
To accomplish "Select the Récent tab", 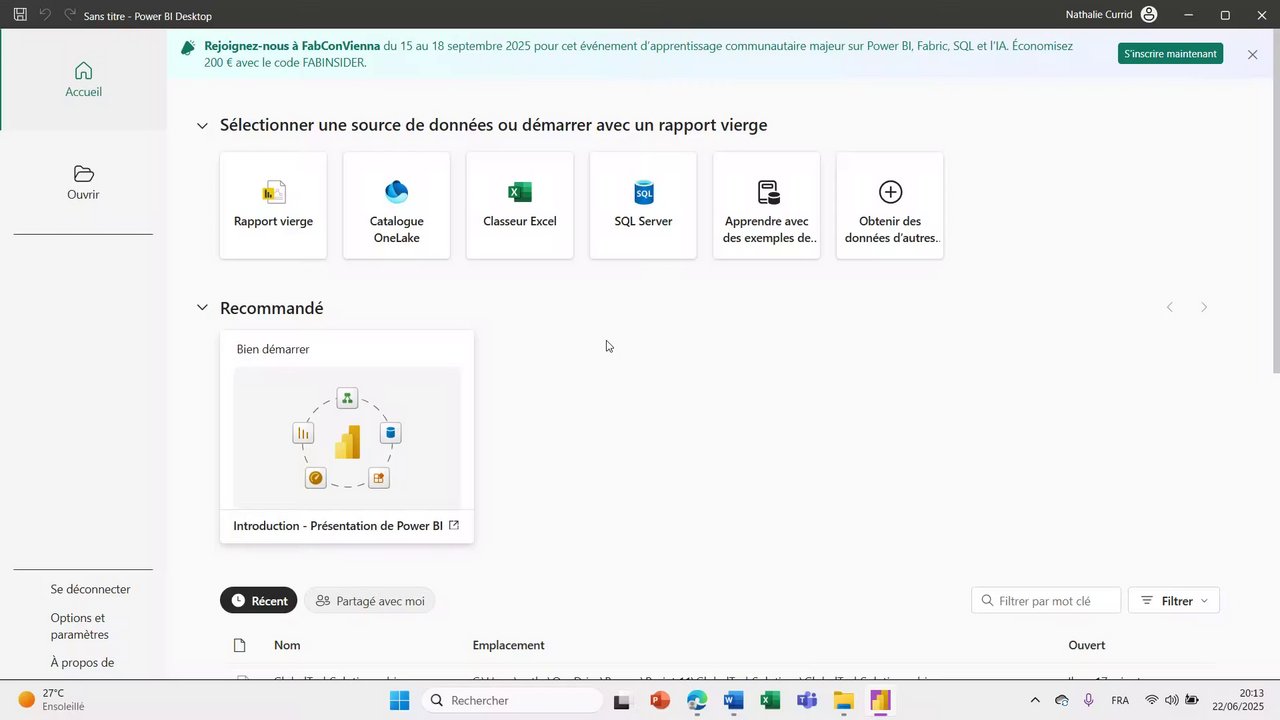I will point(259,601).
